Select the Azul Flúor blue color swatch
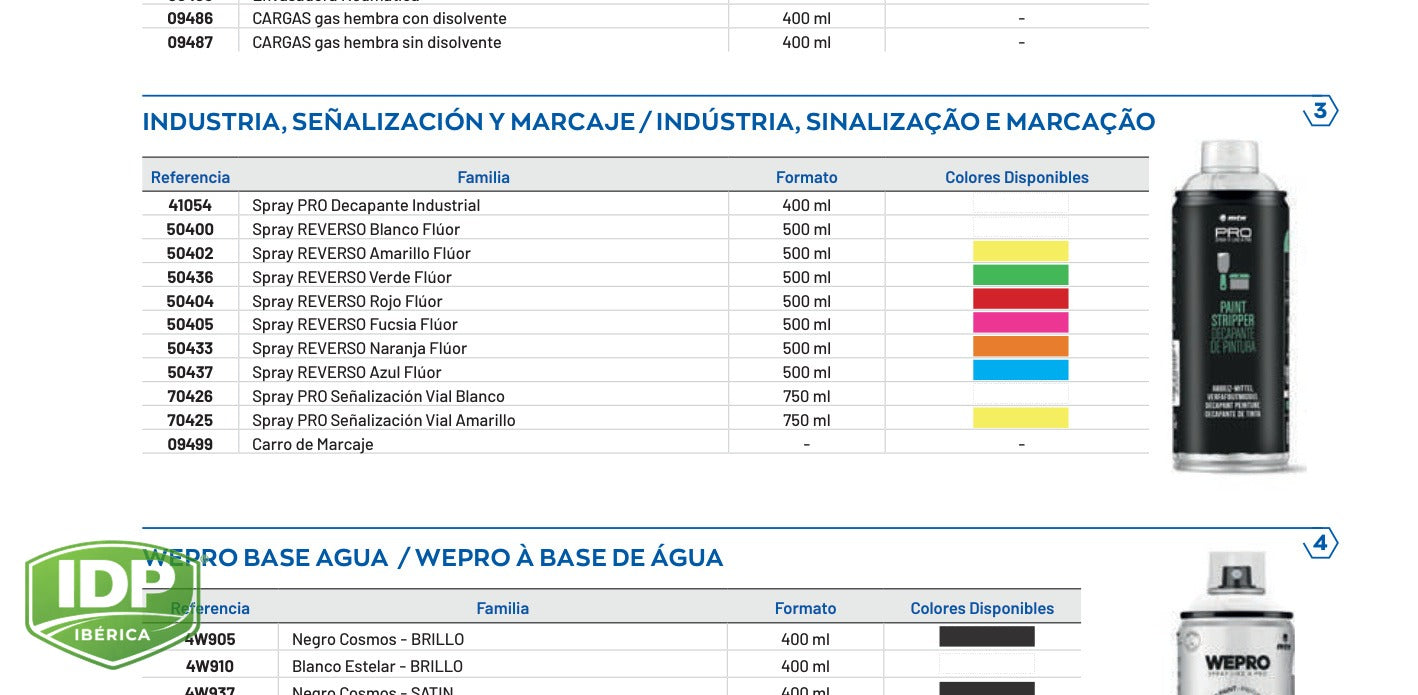This screenshot has height=695, width=1418. (1020, 371)
